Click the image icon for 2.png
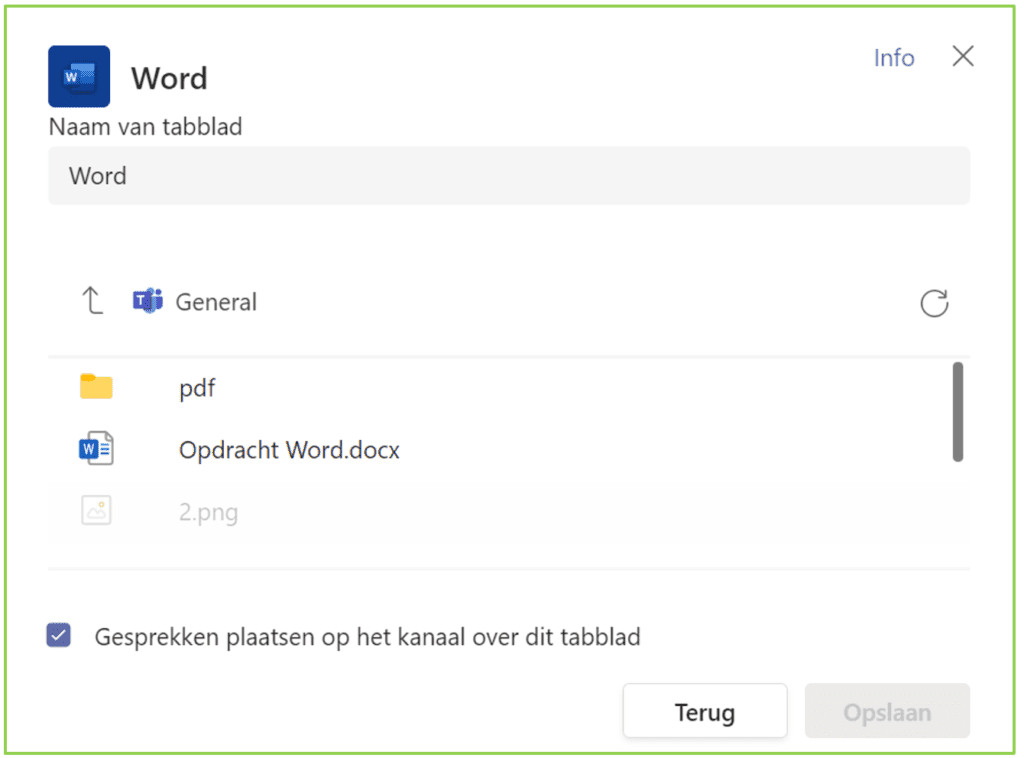Viewport: 1024px width, 758px height. pyautogui.click(x=96, y=511)
